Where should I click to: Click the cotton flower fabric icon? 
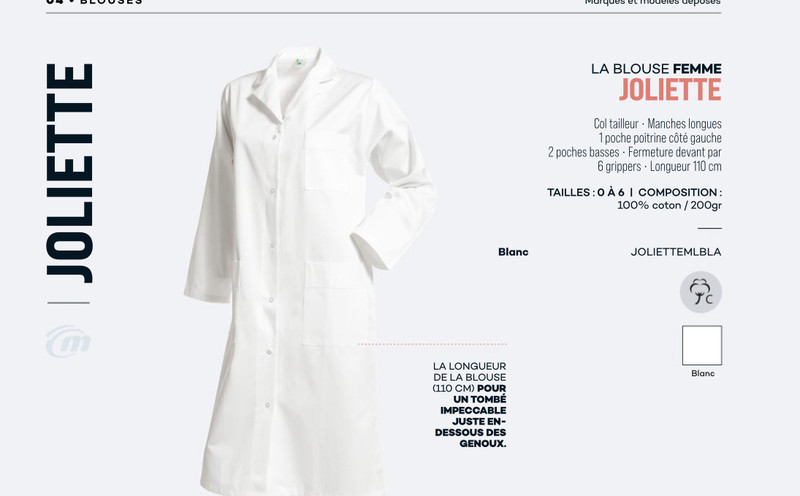click(701, 292)
